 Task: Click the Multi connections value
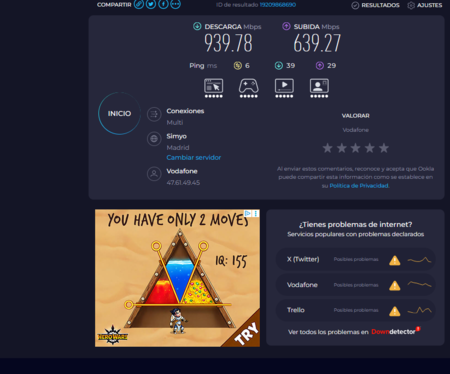[x=175, y=122]
